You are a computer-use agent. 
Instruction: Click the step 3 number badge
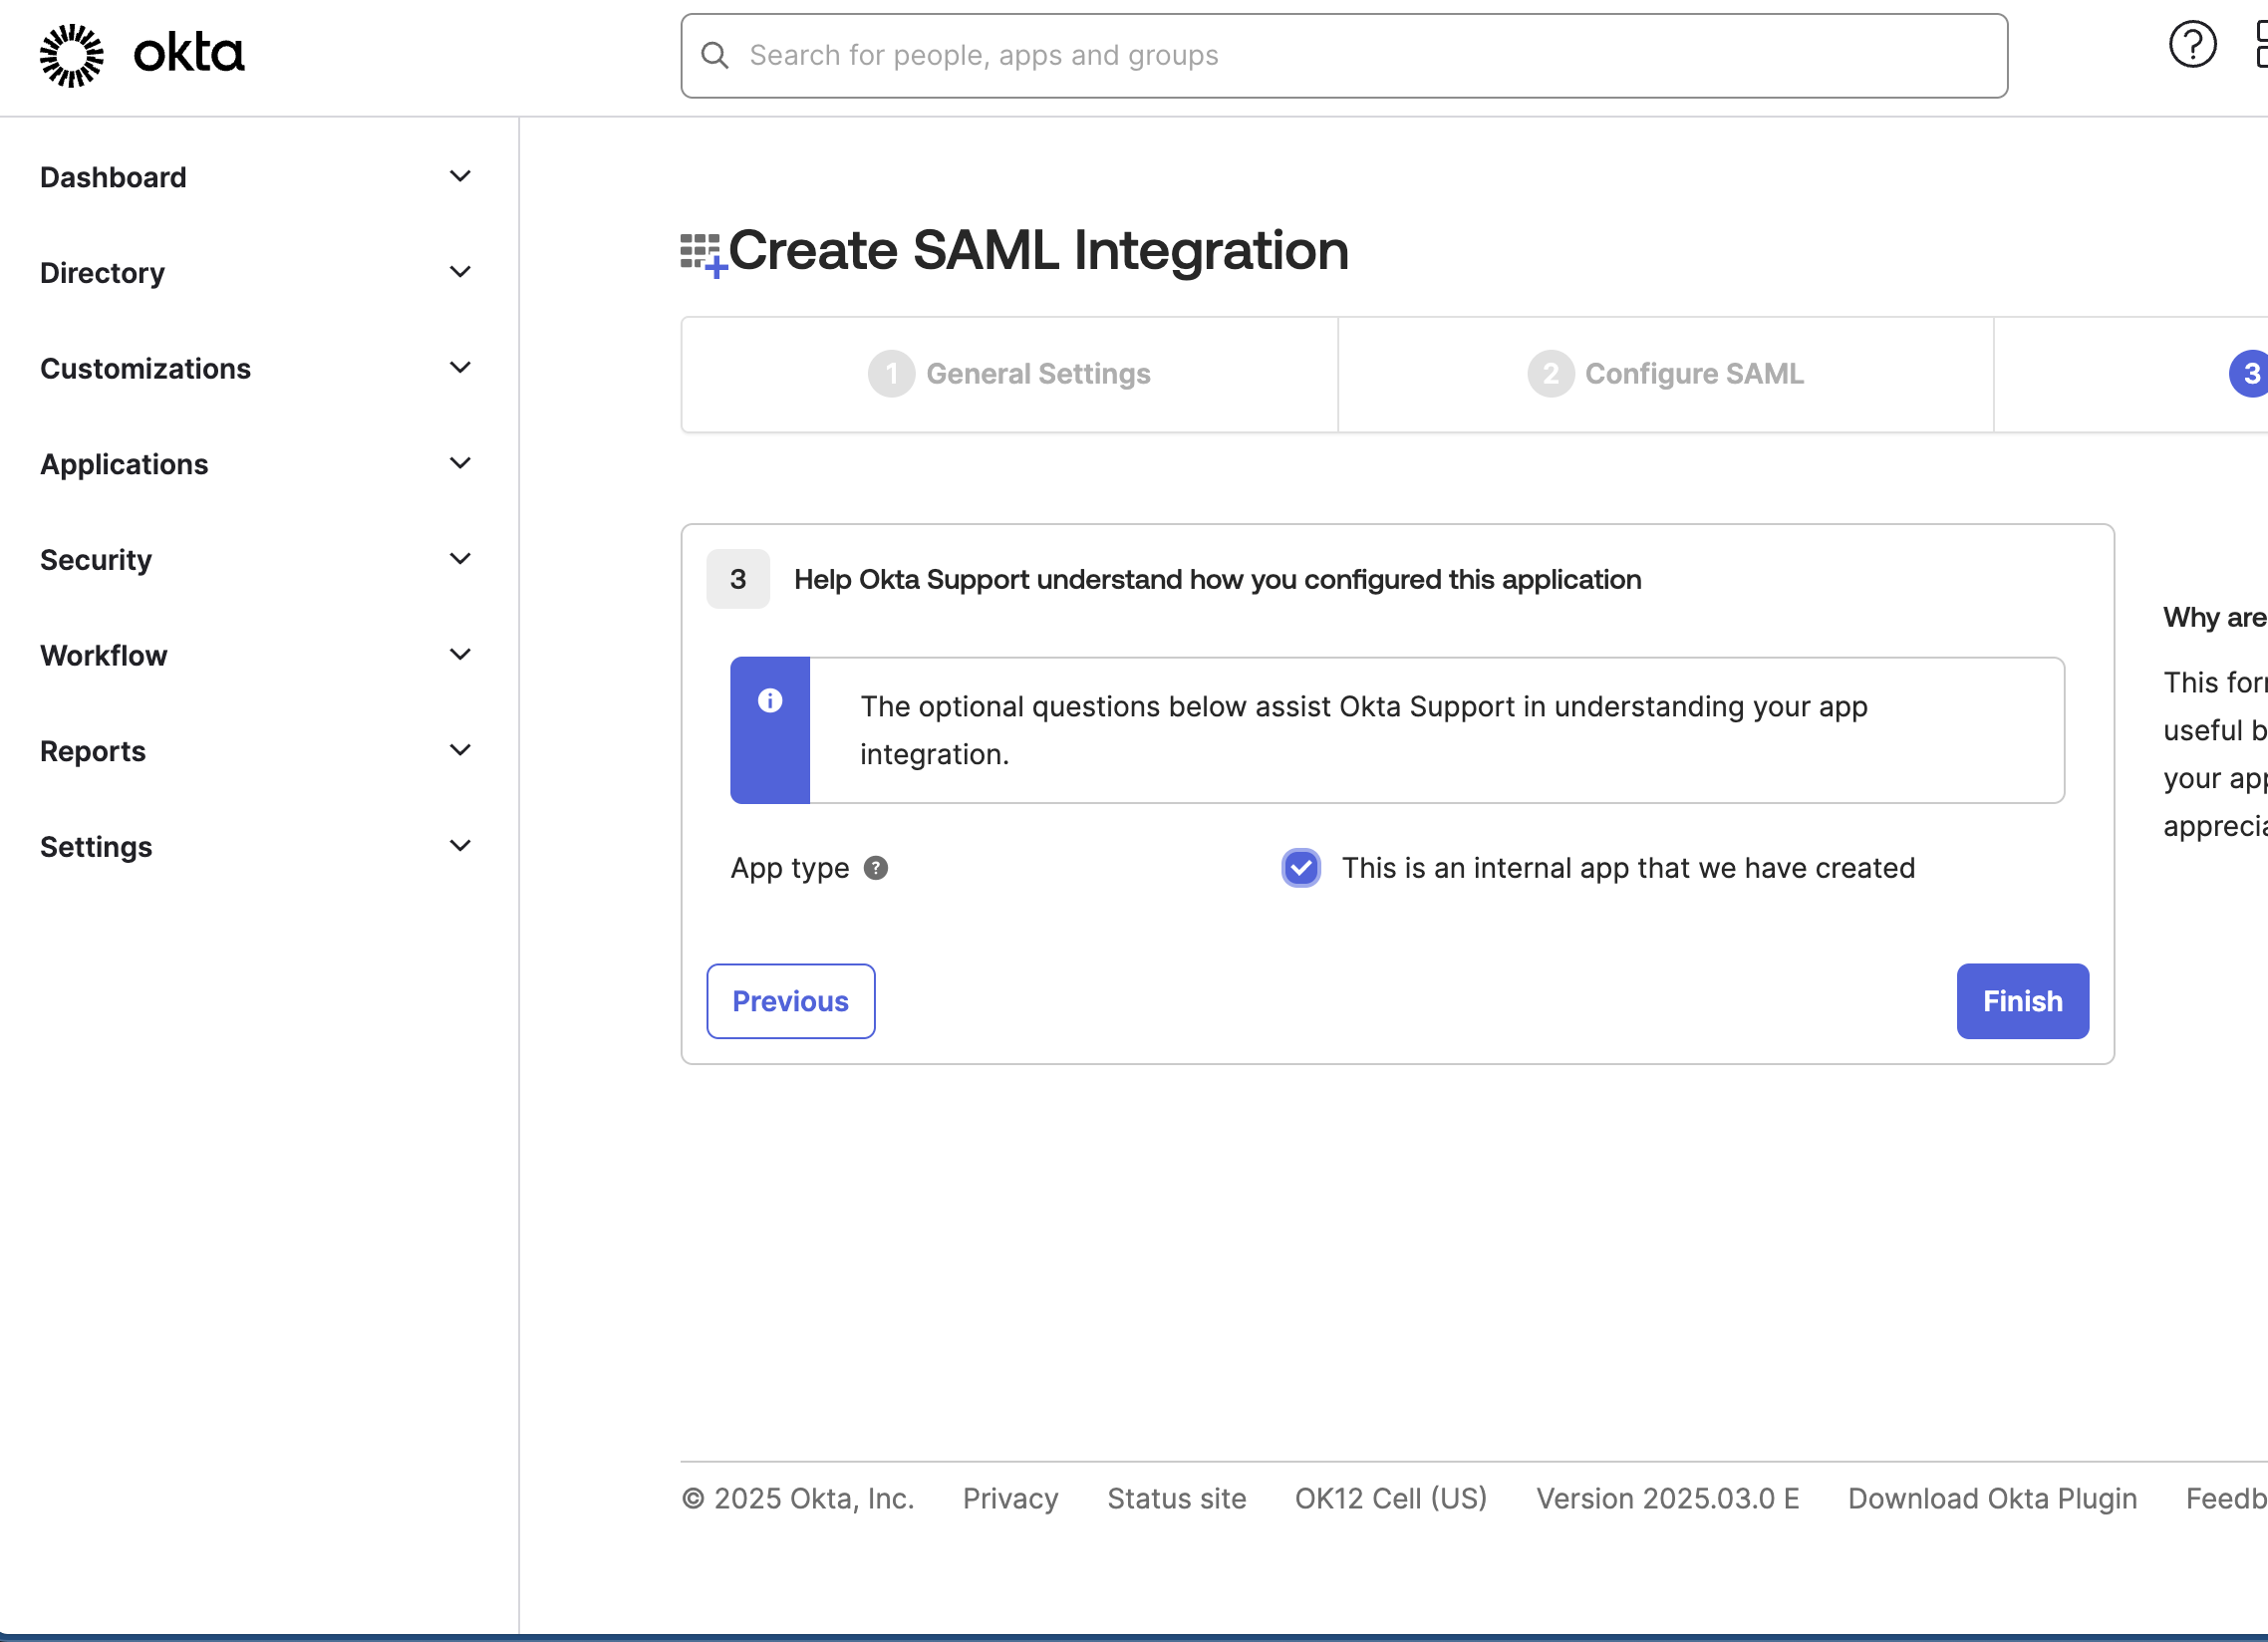737,579
